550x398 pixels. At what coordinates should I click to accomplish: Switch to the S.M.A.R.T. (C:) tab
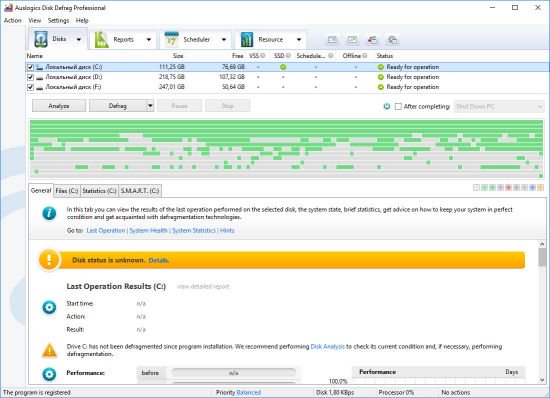(140, 191)
